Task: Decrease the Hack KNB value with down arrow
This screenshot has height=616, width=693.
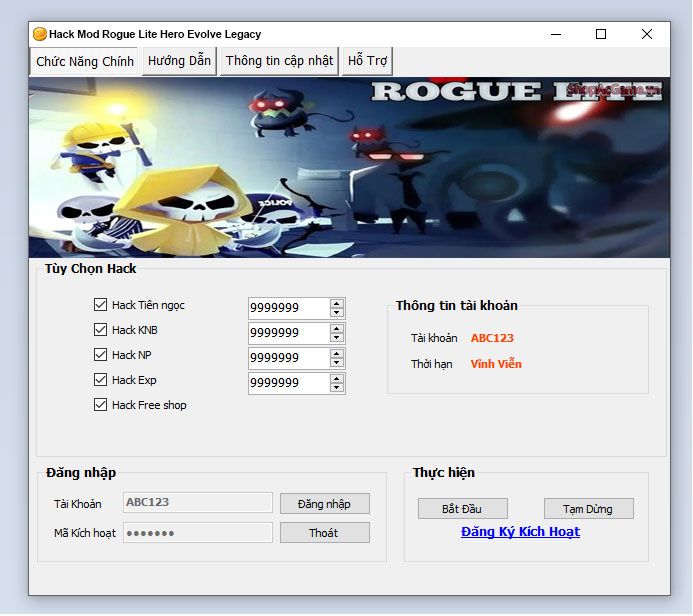Action: (x=337, y=338)
